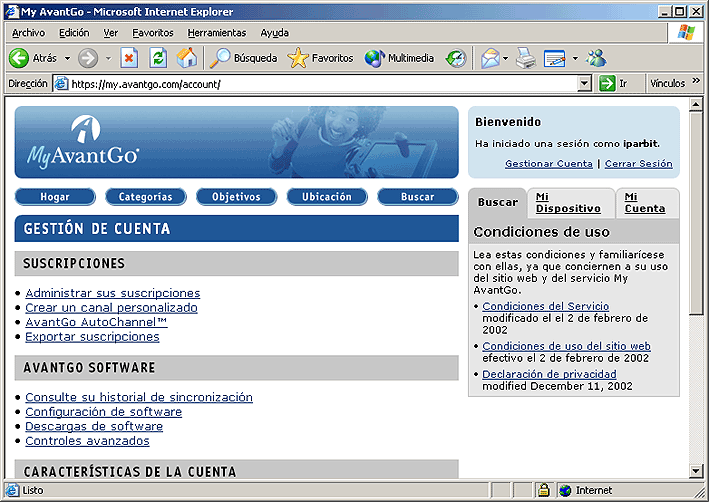Go to the Home page icon
Viewport: 709px width, 502px height.
pyautogui.click(x=186, y=58)
